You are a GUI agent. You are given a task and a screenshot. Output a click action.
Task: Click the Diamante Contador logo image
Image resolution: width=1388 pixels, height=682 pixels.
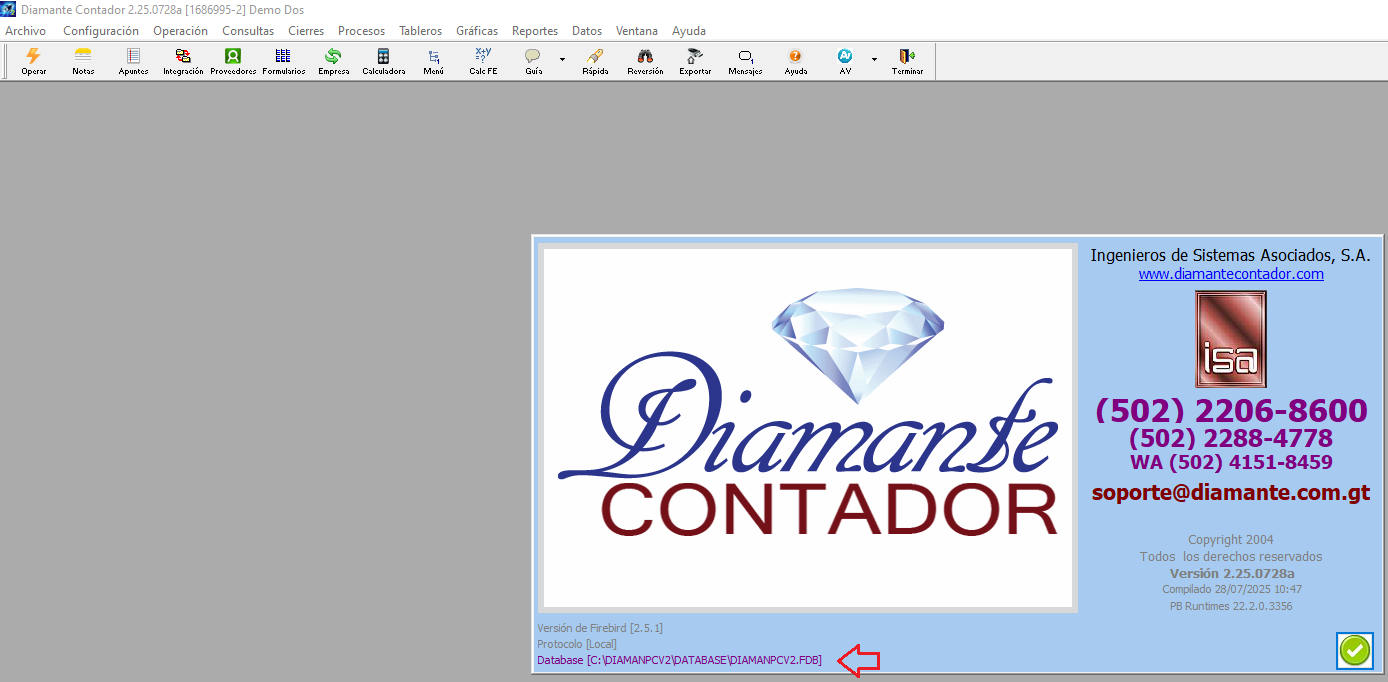tap(808, 429)
